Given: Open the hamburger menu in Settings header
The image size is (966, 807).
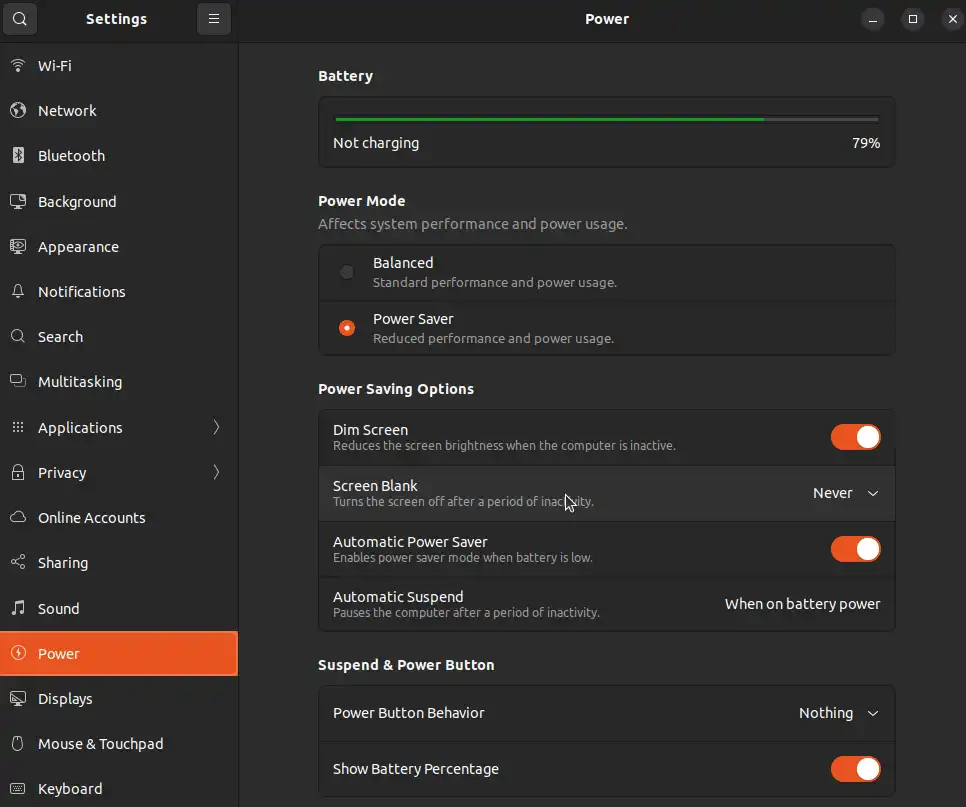Looking at the screenshot, I should tap(213, 19).
